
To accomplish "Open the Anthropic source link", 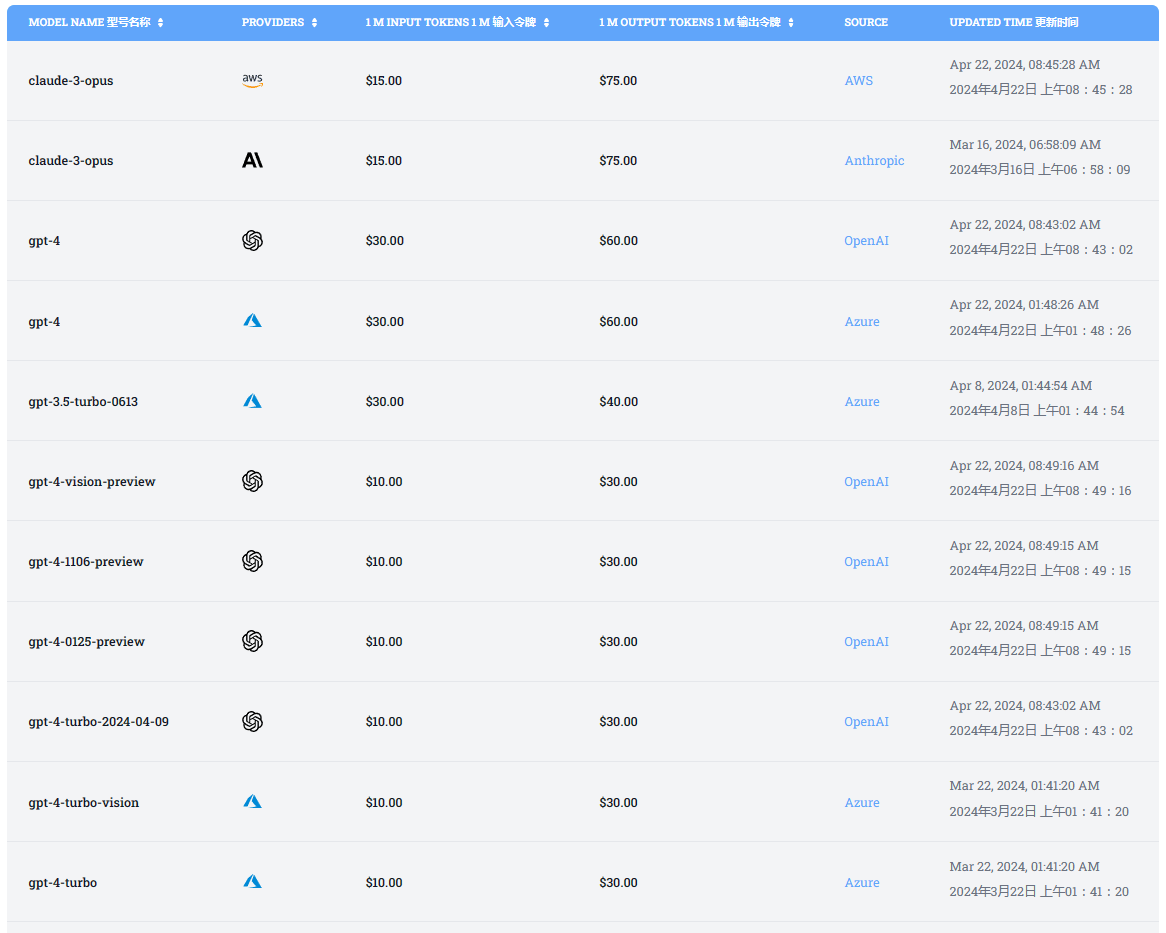I will (x=874, y=161).
